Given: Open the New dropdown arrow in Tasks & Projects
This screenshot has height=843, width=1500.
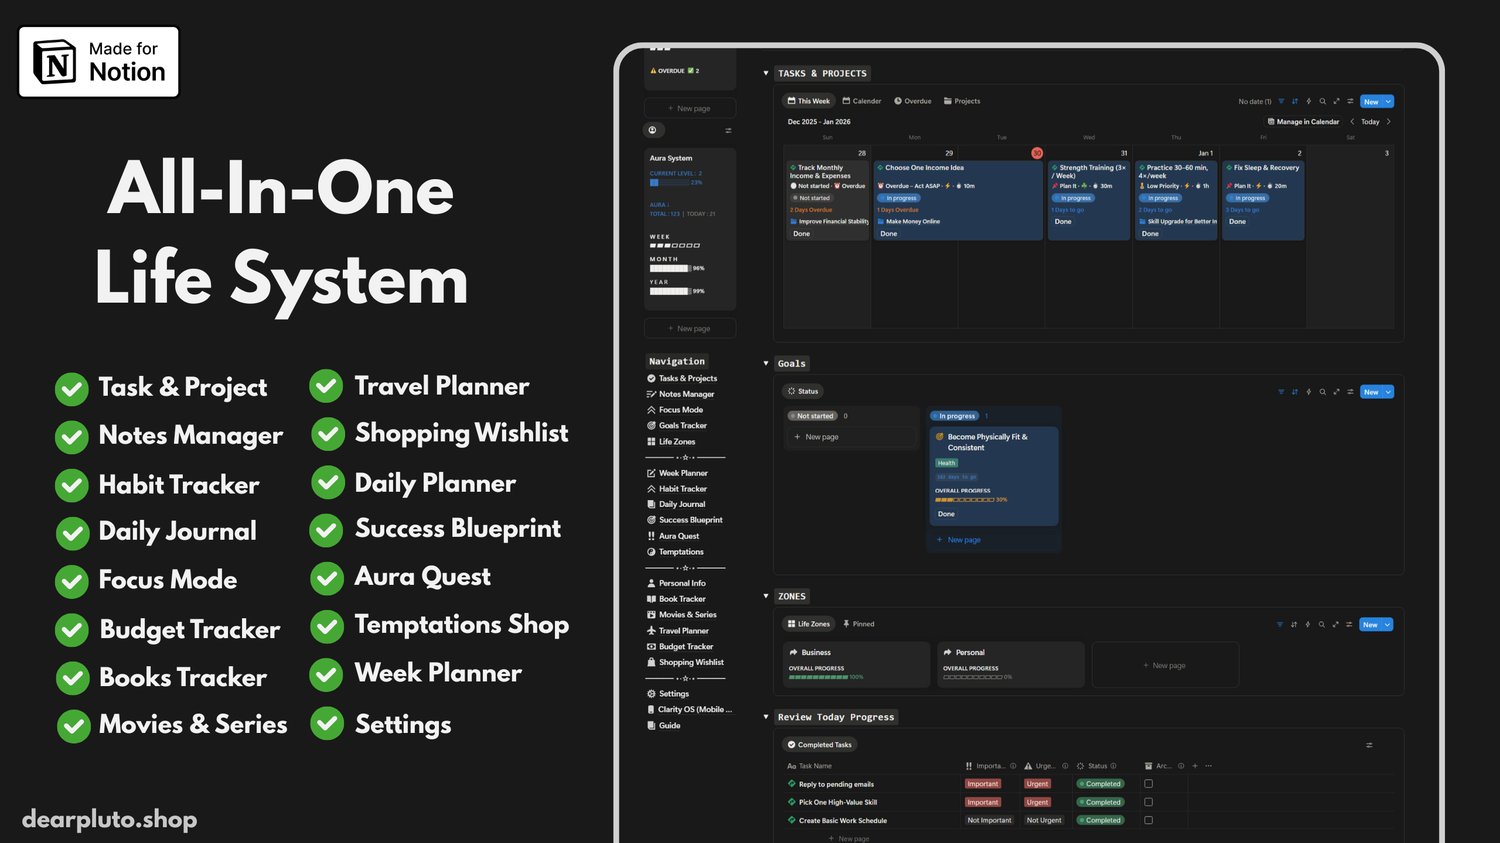Looking at the screenshot, I should [x=1388, y=101].
